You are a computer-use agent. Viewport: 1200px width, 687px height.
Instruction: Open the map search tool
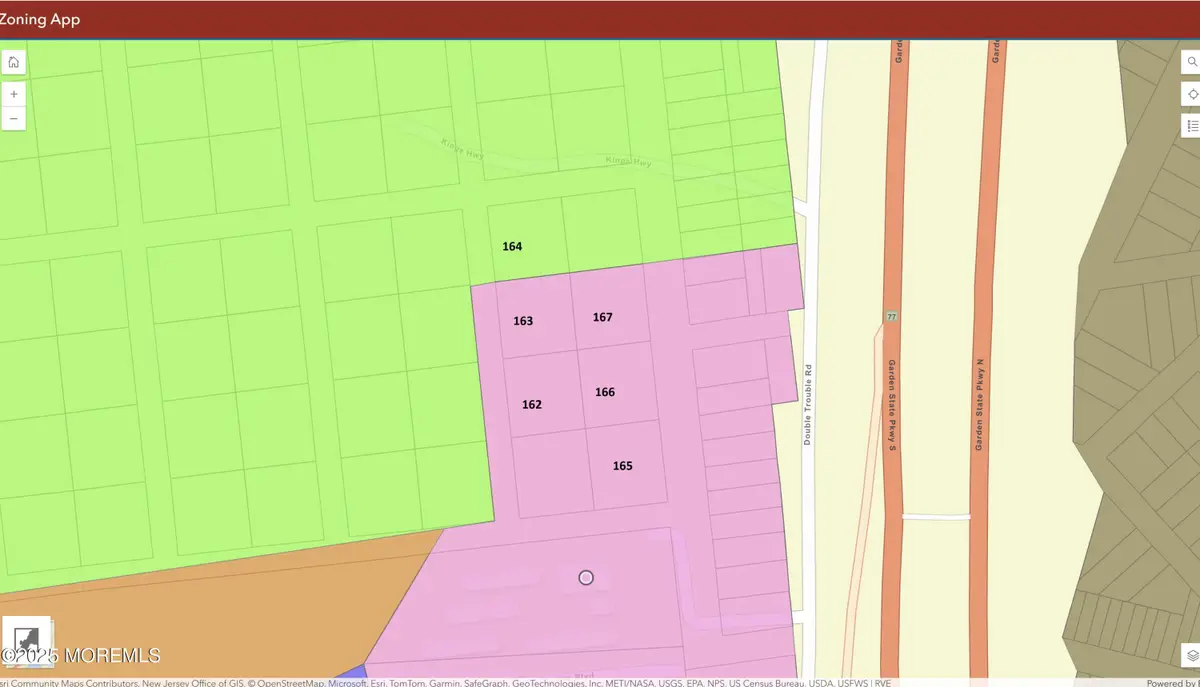tap(1192, 61)
